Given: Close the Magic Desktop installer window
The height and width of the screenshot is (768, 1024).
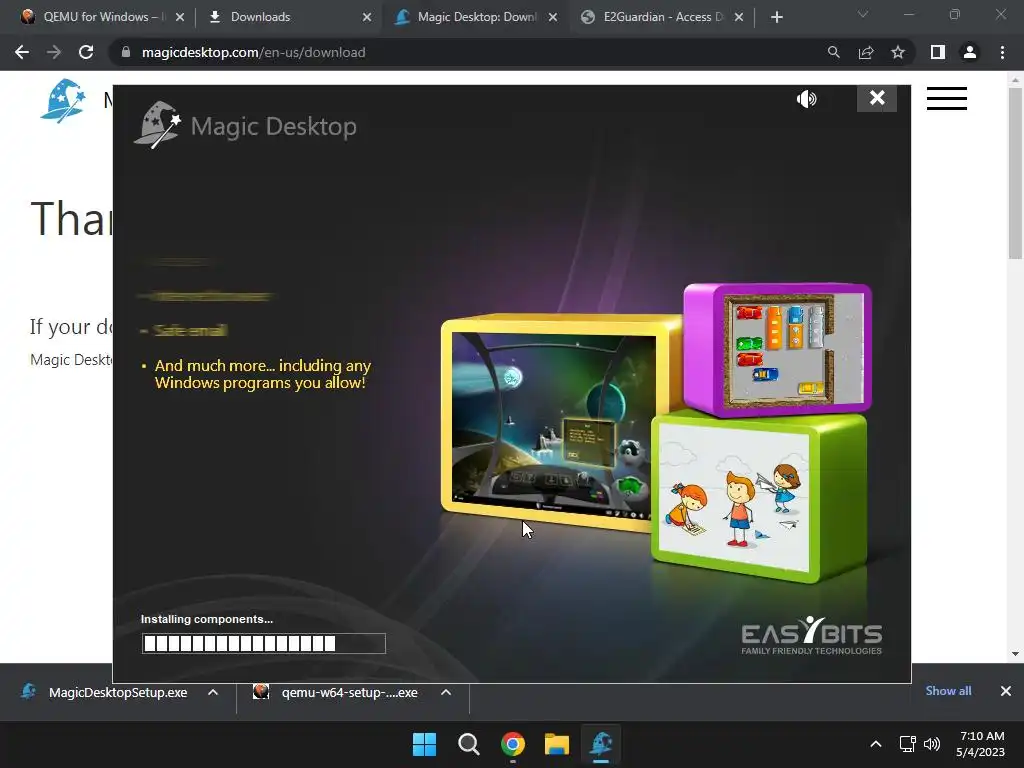Looking at the screenshot, I should pyautogui.click(x=876, y=98).
